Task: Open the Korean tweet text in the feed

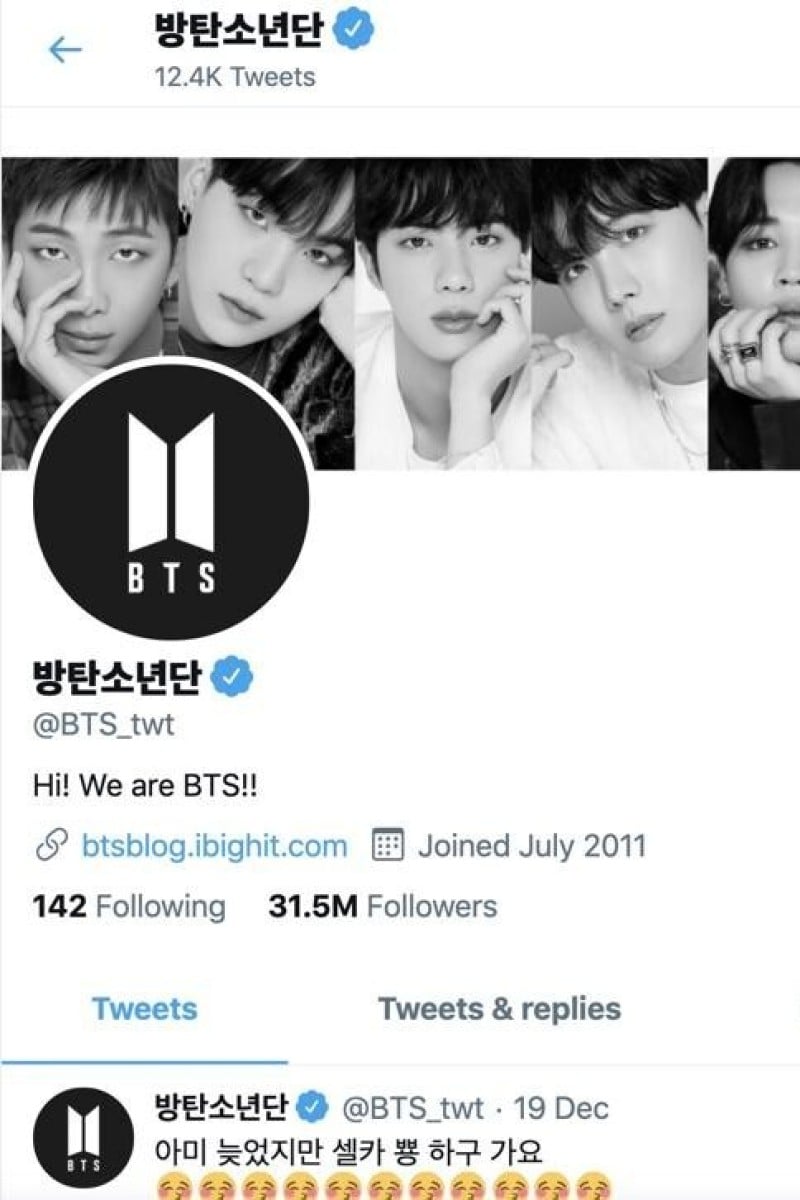Action: 350,1151
